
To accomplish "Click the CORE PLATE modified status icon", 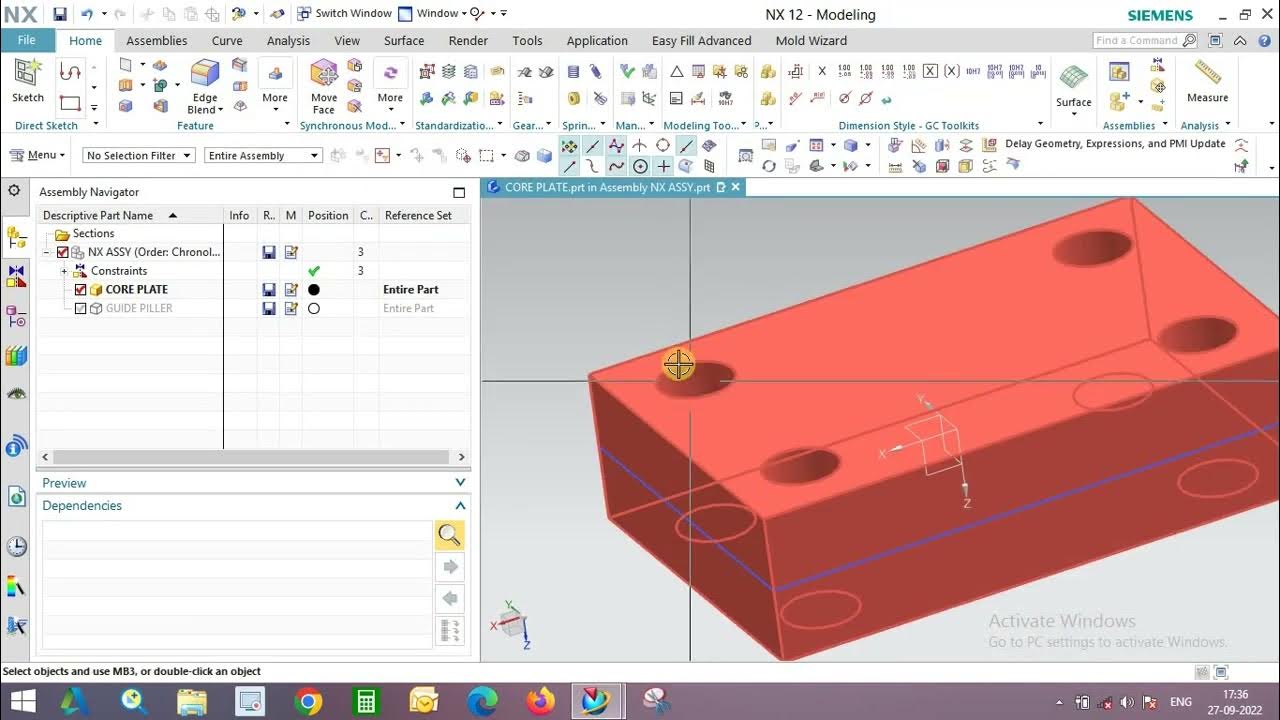I will click(291, 290).
